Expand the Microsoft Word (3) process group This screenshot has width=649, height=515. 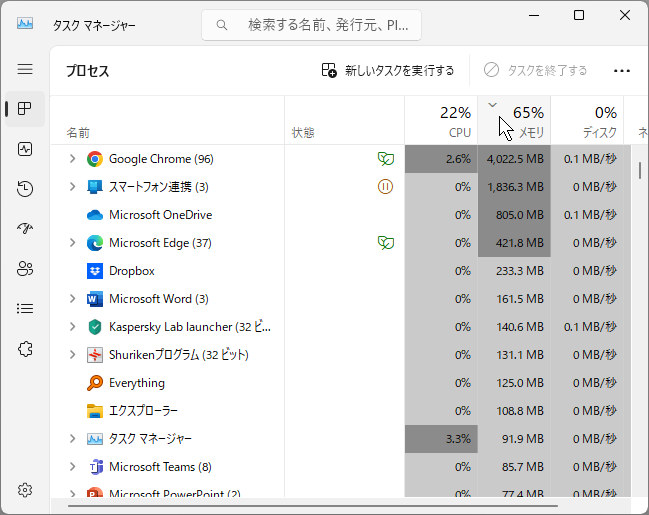coord(72,298)
